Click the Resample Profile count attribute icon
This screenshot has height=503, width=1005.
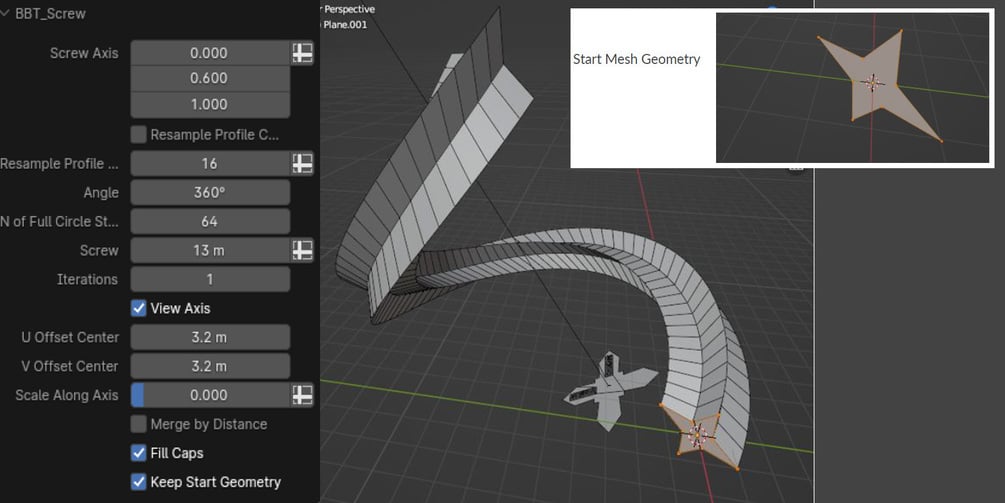point(303,163)
